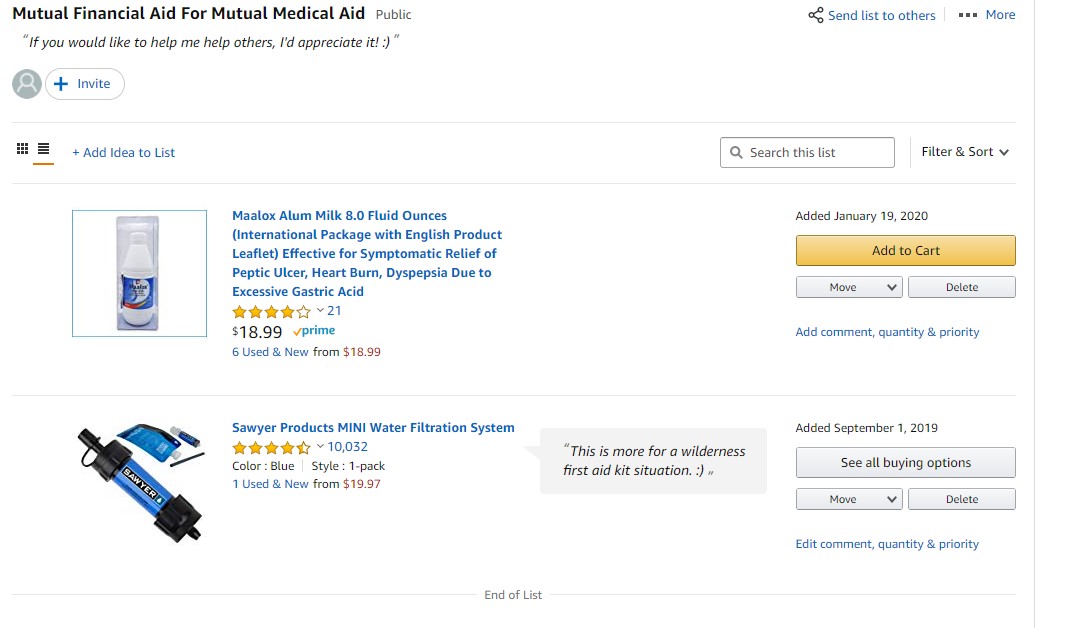
Task: Click the plus Invite button
Action: coord(85,84)
